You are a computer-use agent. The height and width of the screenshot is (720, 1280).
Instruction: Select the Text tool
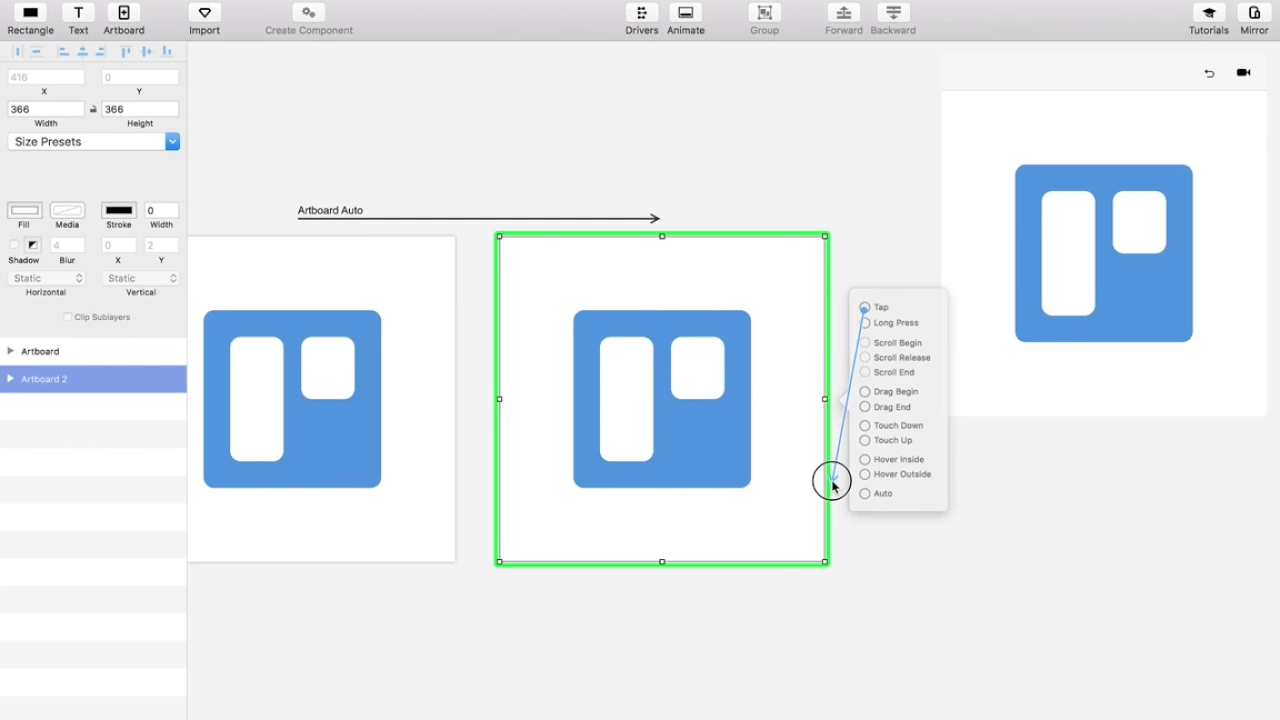point(78,19)
